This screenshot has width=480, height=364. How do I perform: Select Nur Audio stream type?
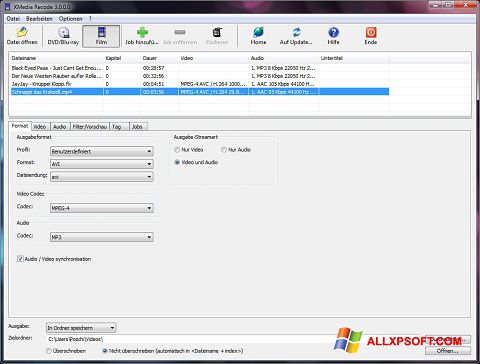coord(224,150)
